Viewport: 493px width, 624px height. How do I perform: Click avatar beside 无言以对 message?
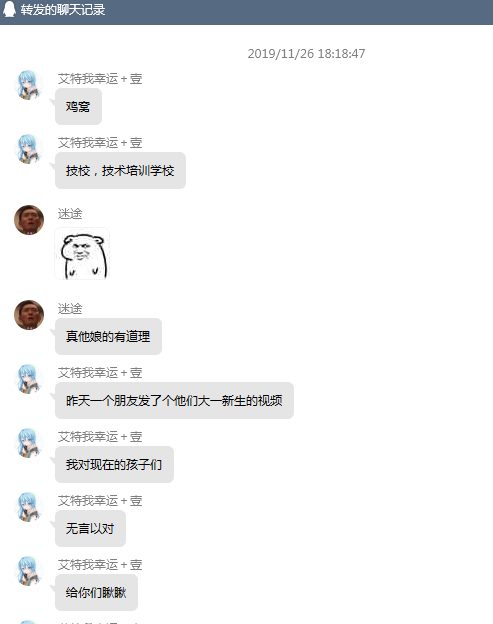29,507
